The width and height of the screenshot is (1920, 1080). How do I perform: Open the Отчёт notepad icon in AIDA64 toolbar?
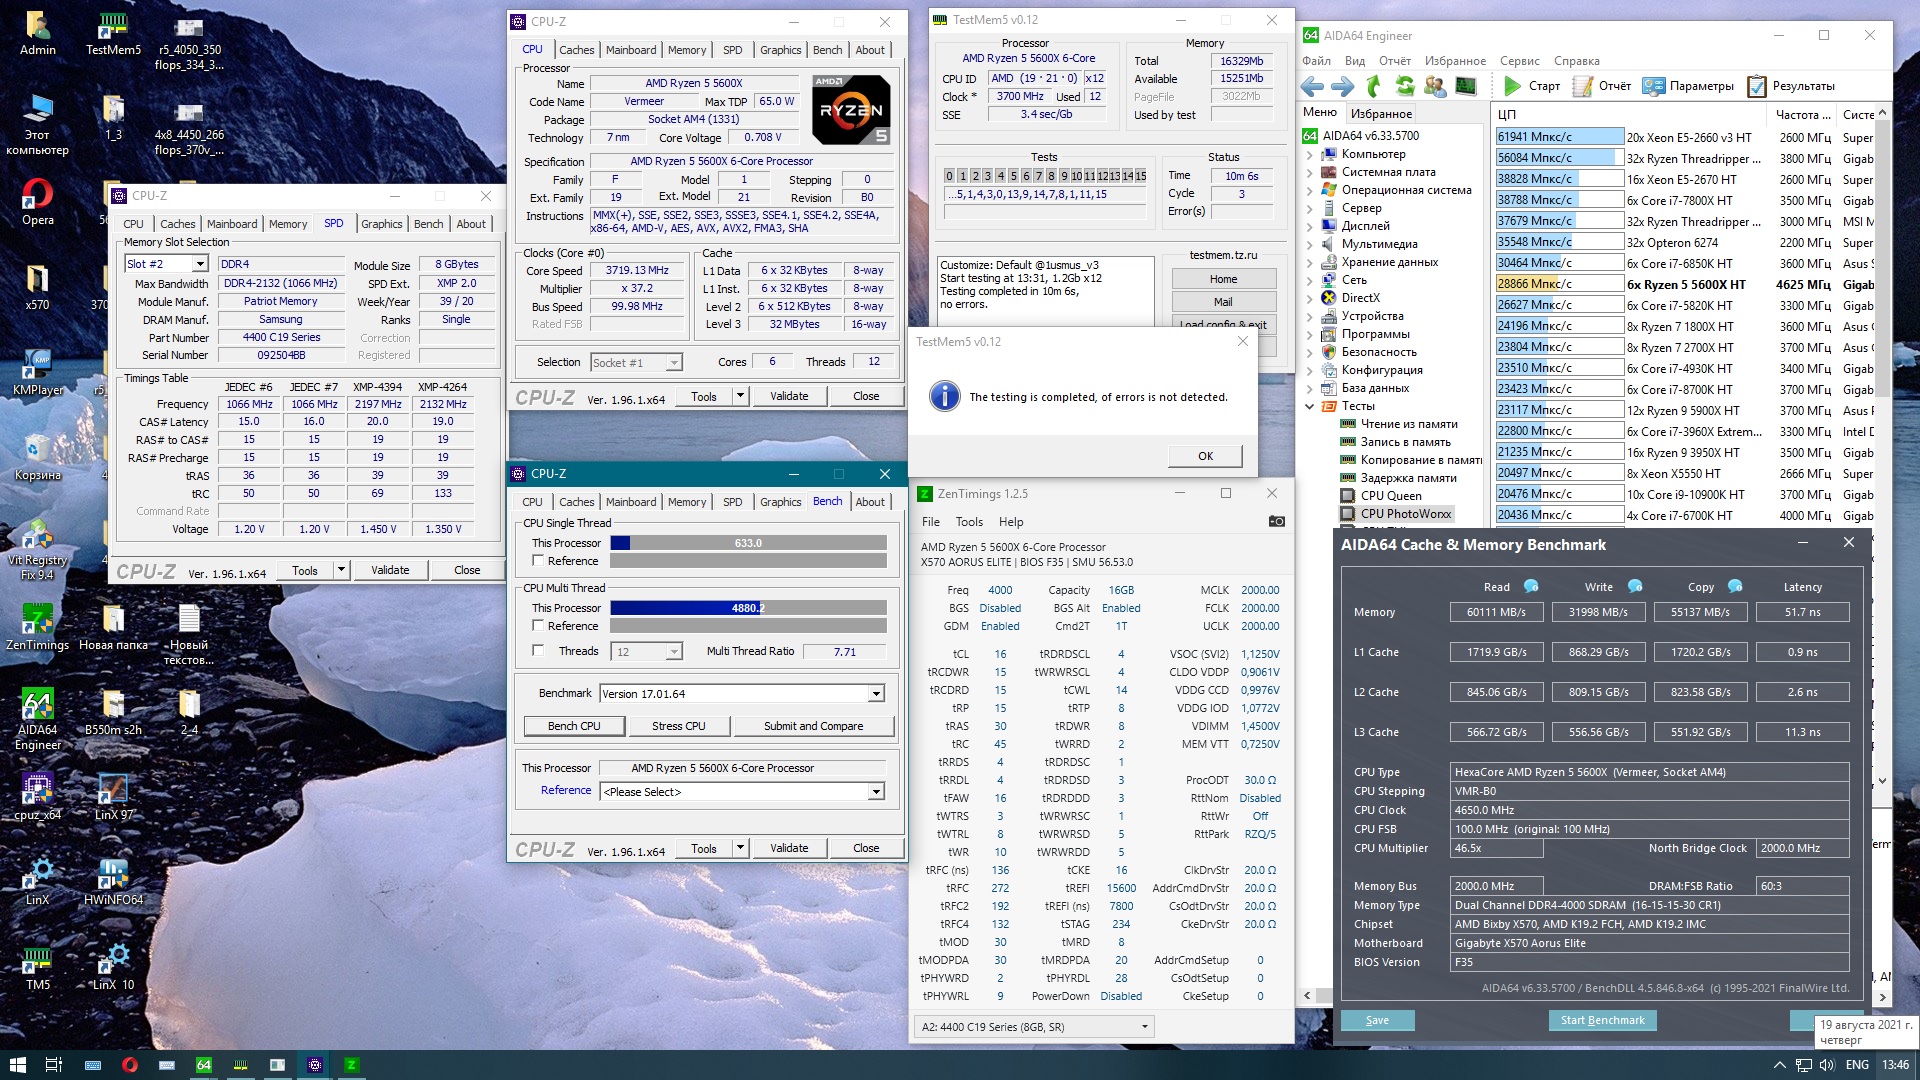1601,86
